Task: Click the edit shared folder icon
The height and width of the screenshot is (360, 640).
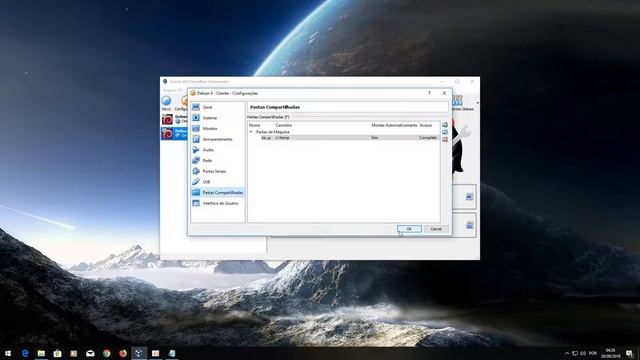Action: click(x=445, y=132)
